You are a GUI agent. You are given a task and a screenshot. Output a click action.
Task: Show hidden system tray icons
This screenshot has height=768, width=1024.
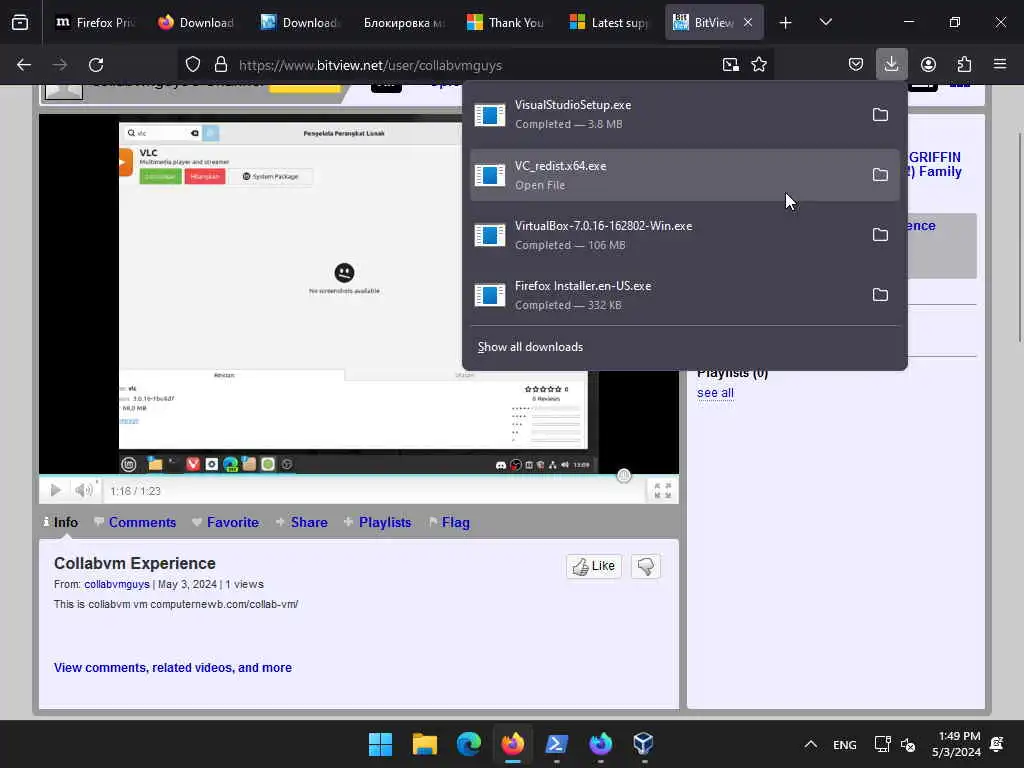[810, 744]
